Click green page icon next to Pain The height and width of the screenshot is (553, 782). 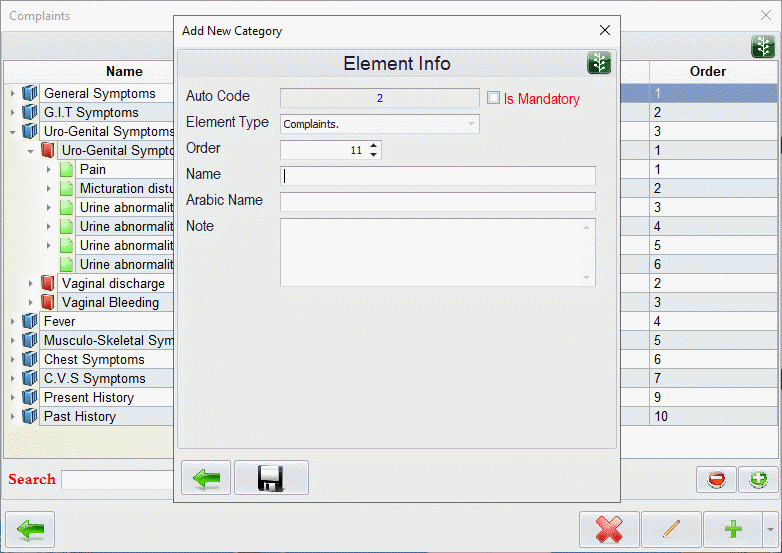tap(66, 169)
